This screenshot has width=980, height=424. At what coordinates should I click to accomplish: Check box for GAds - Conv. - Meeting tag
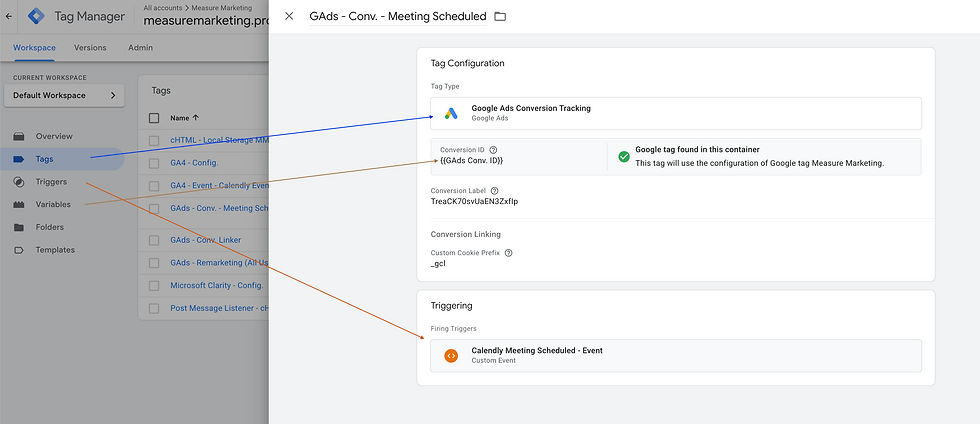click(154, 208)
